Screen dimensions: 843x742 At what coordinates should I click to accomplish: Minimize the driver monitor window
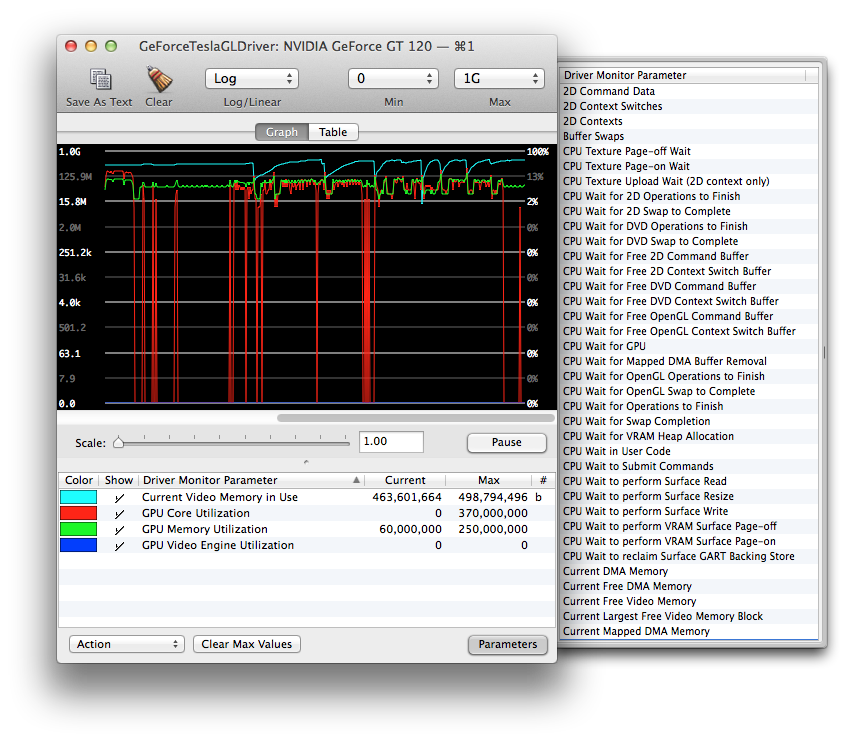pyautogui.click(x=91, y=46)
